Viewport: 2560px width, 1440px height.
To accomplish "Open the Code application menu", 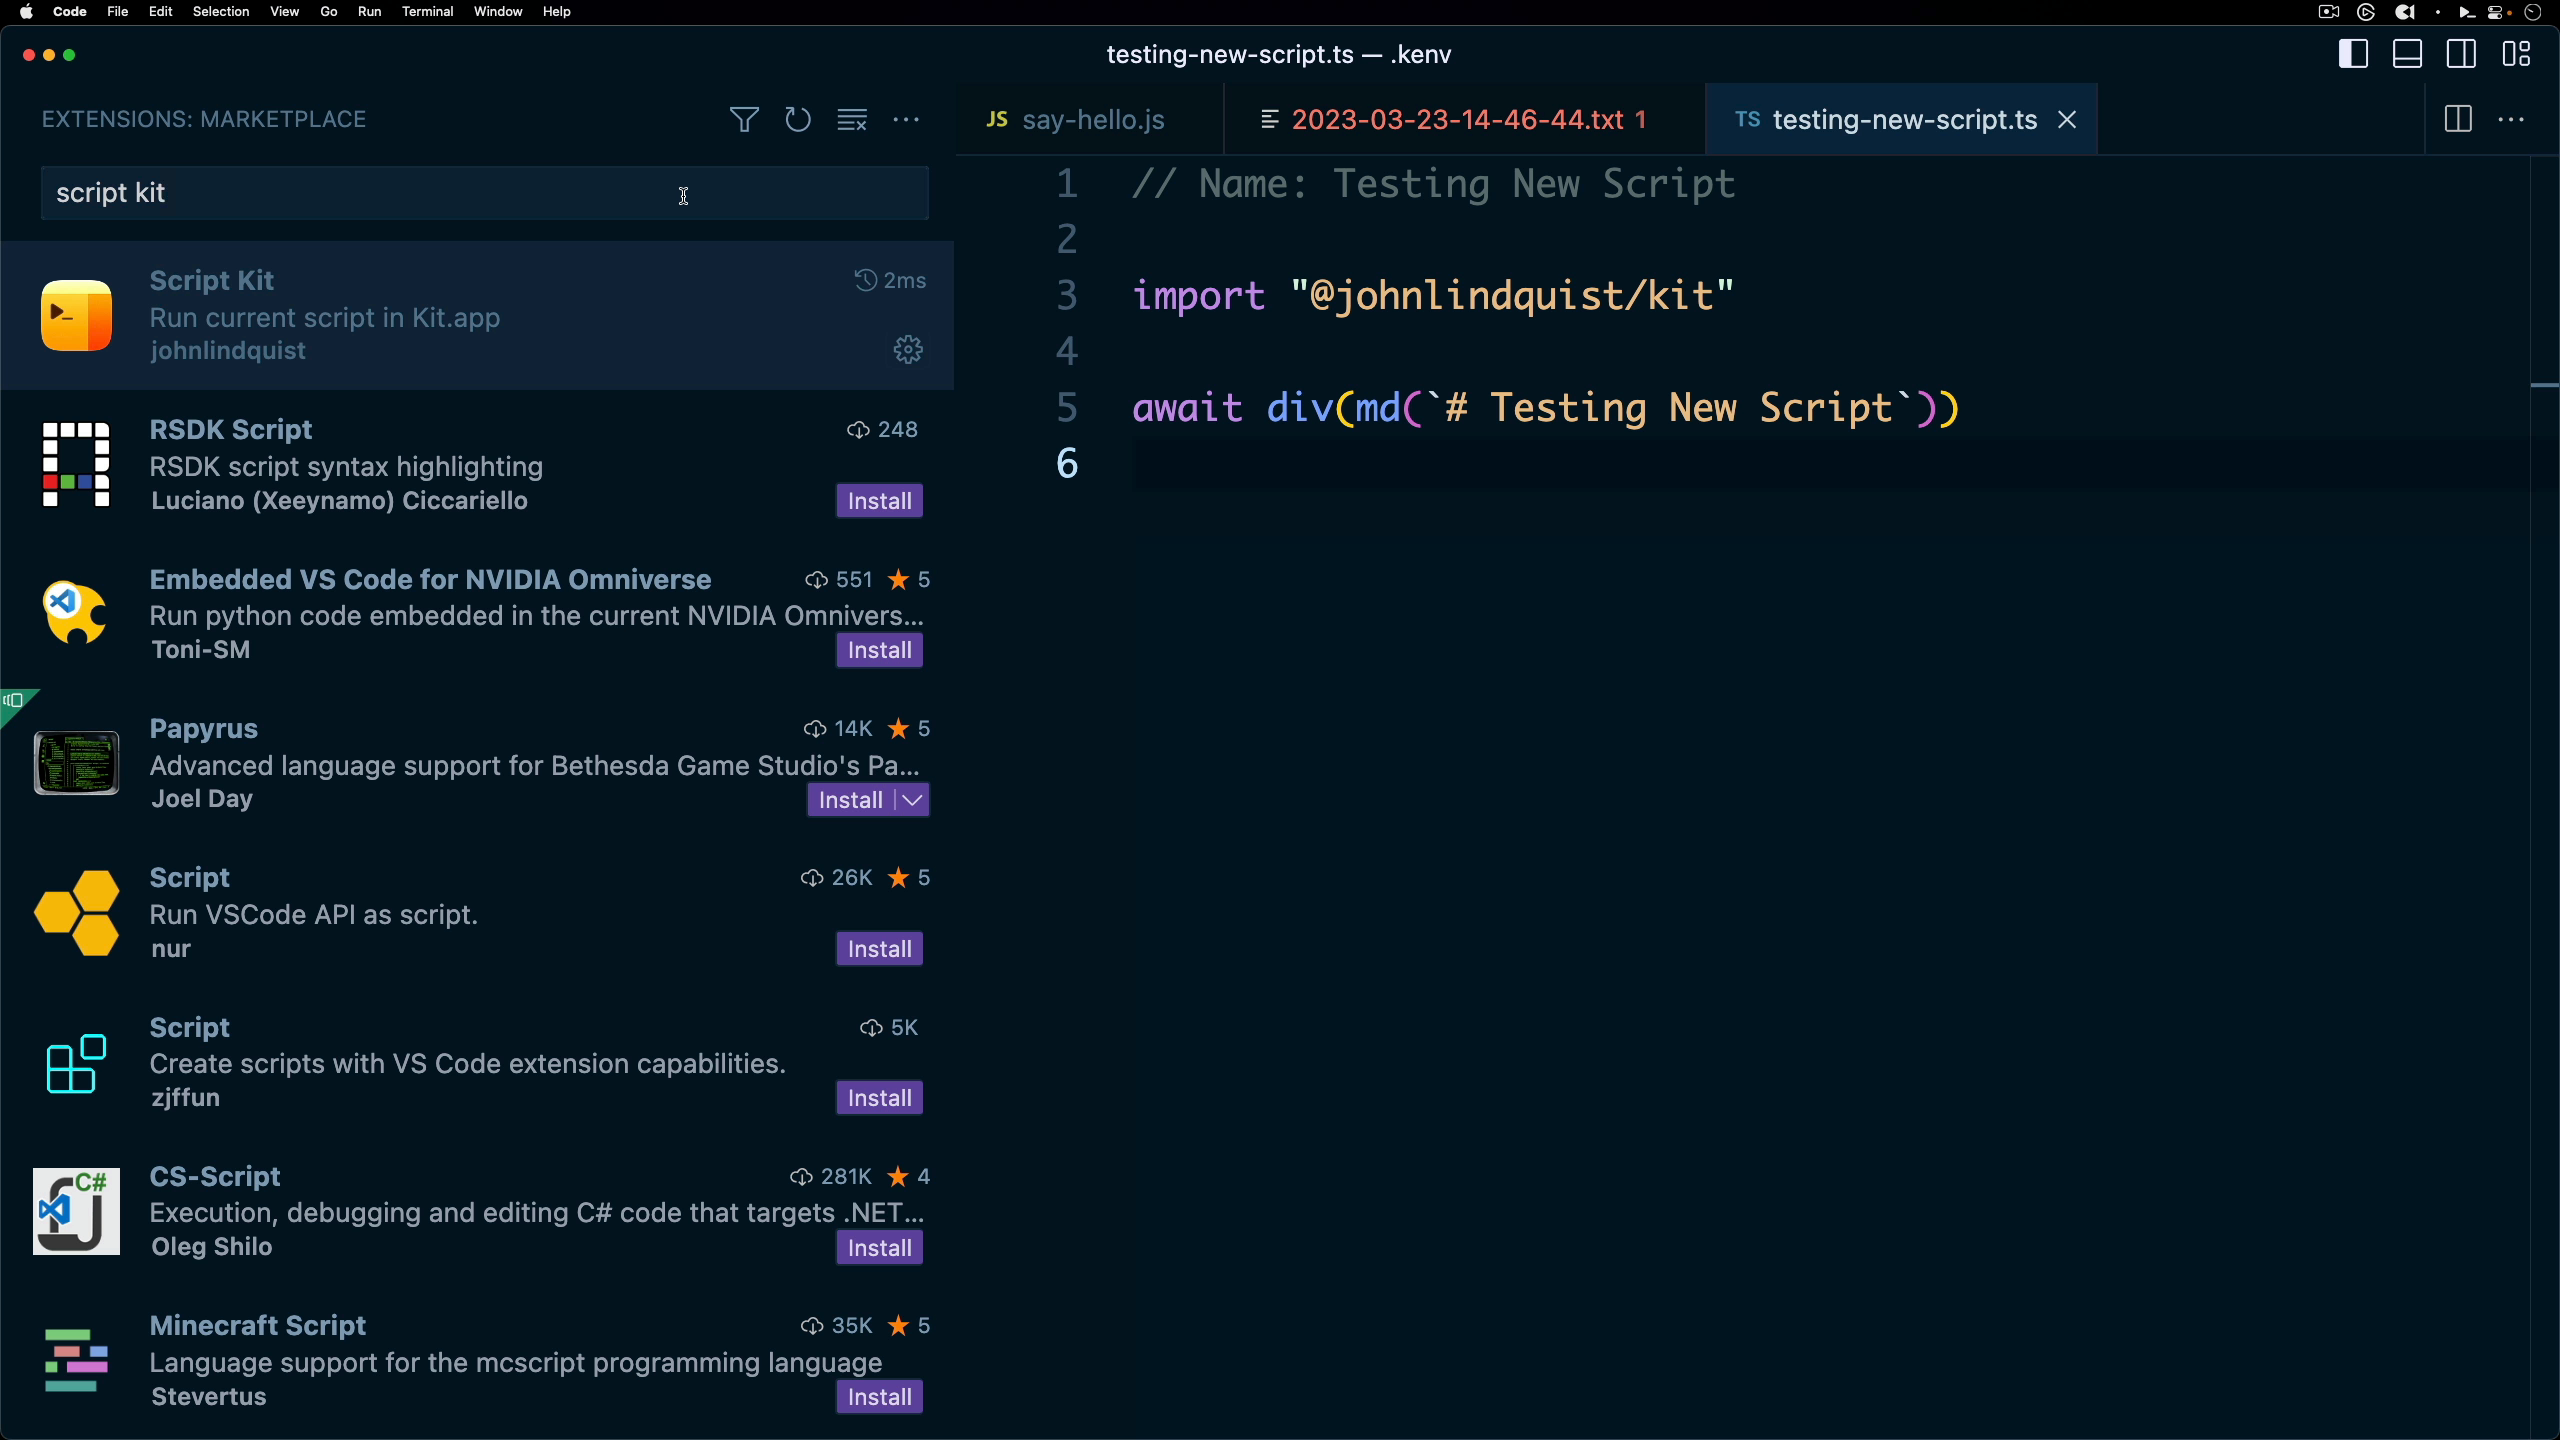I will (x=69, y=12).
